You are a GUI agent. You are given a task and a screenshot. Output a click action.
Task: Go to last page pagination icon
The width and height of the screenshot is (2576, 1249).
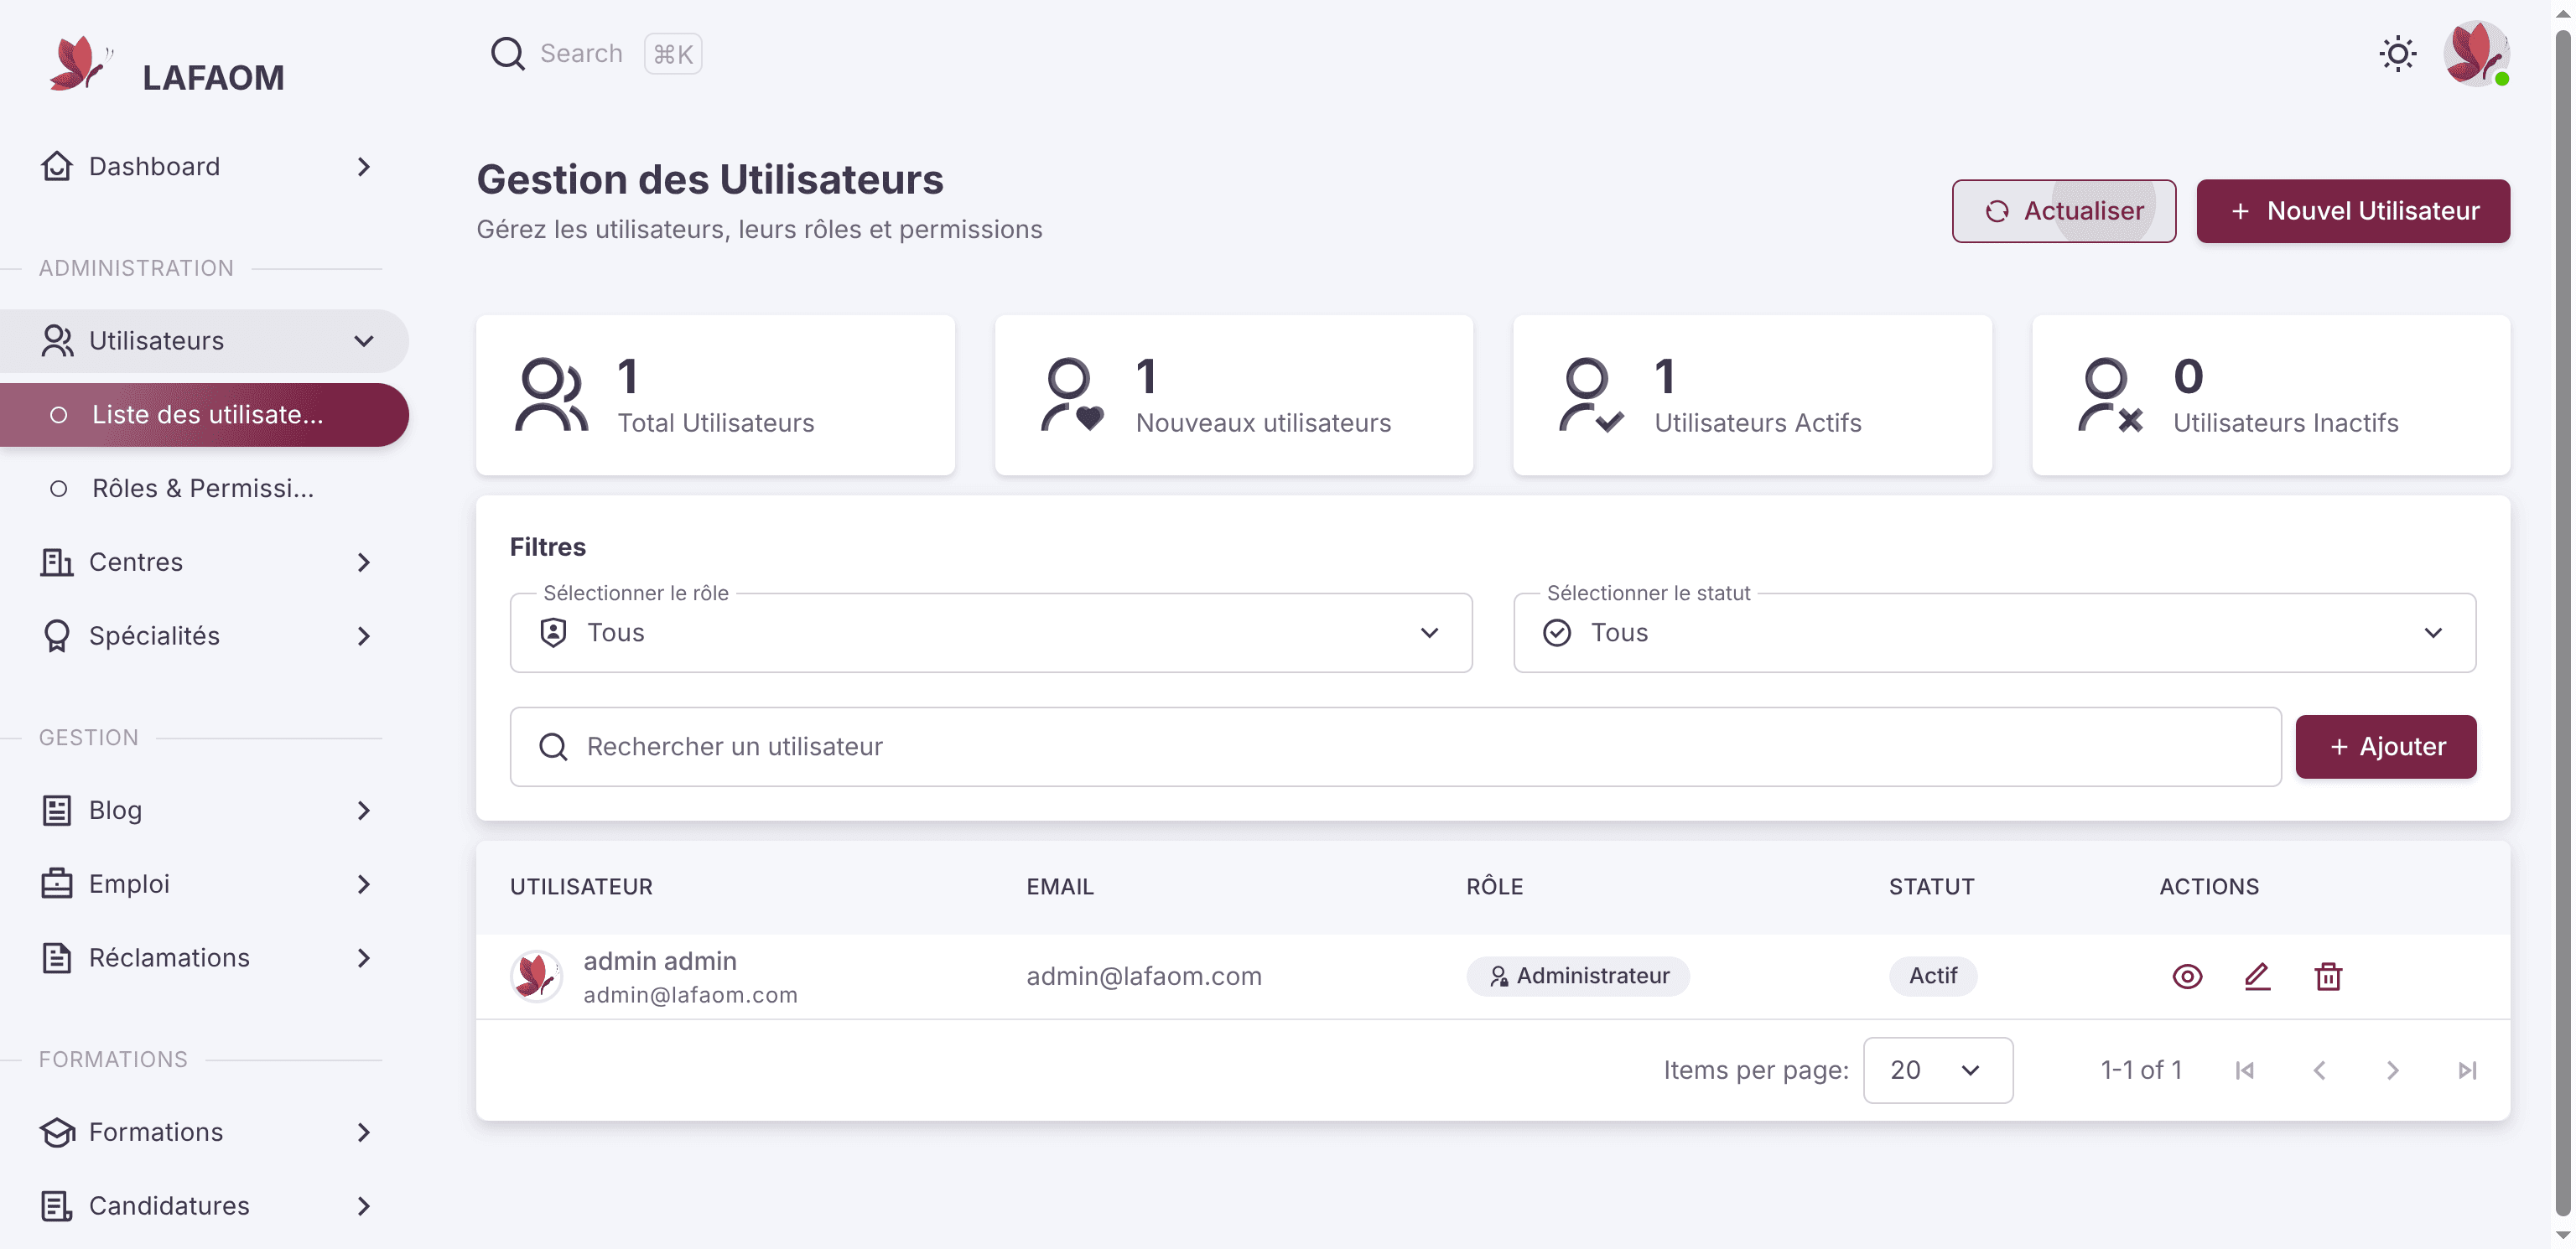2467,1070
